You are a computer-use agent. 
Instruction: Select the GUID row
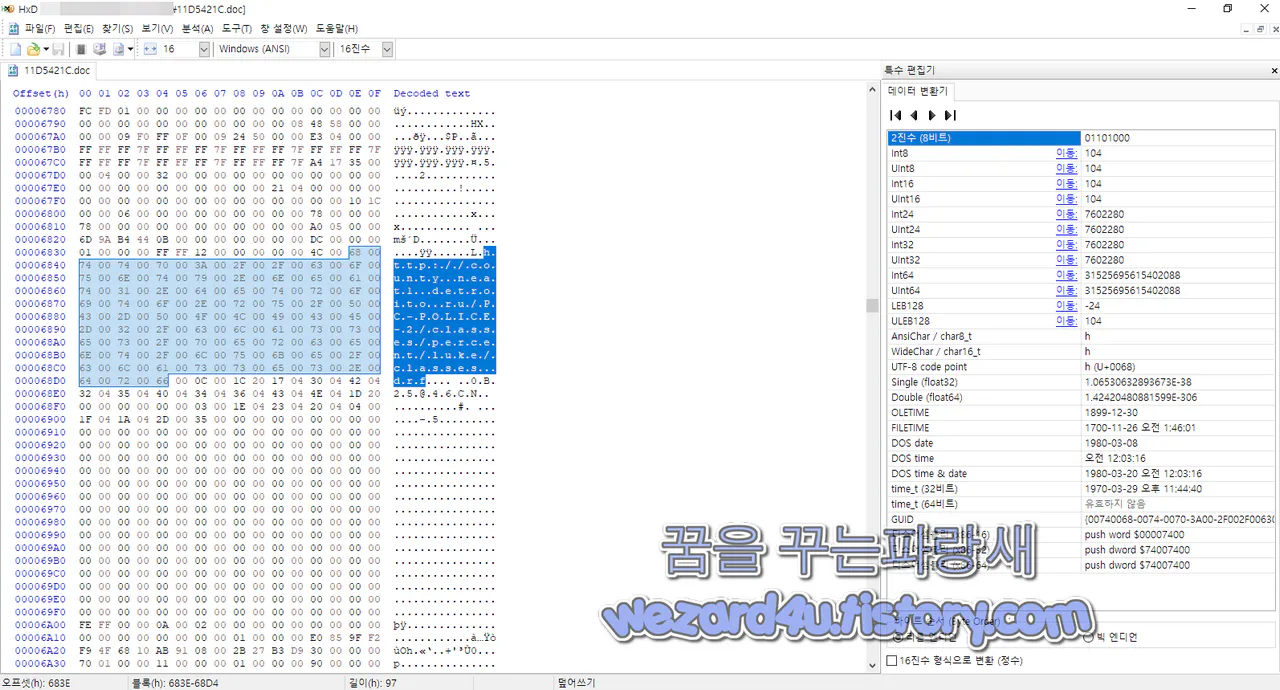tap(1082, 519)
